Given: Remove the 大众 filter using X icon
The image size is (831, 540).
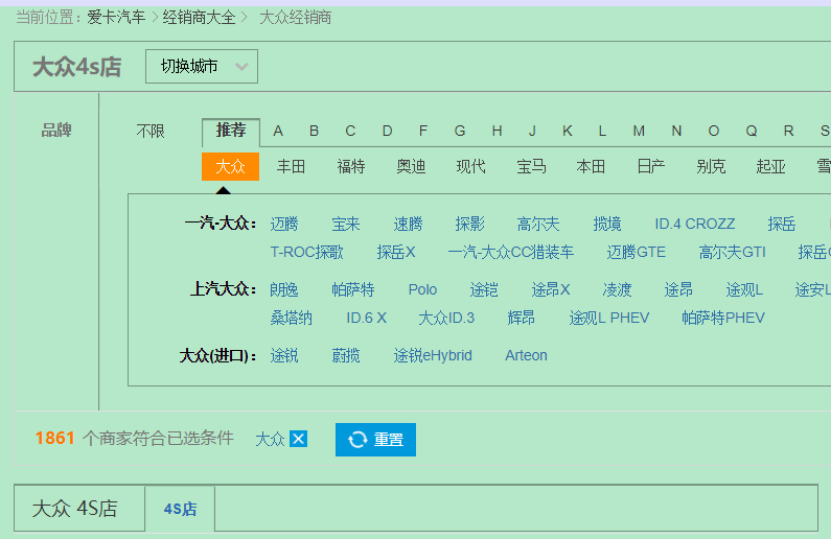Looking at the screenshot, I should click(x=298, y=439).
